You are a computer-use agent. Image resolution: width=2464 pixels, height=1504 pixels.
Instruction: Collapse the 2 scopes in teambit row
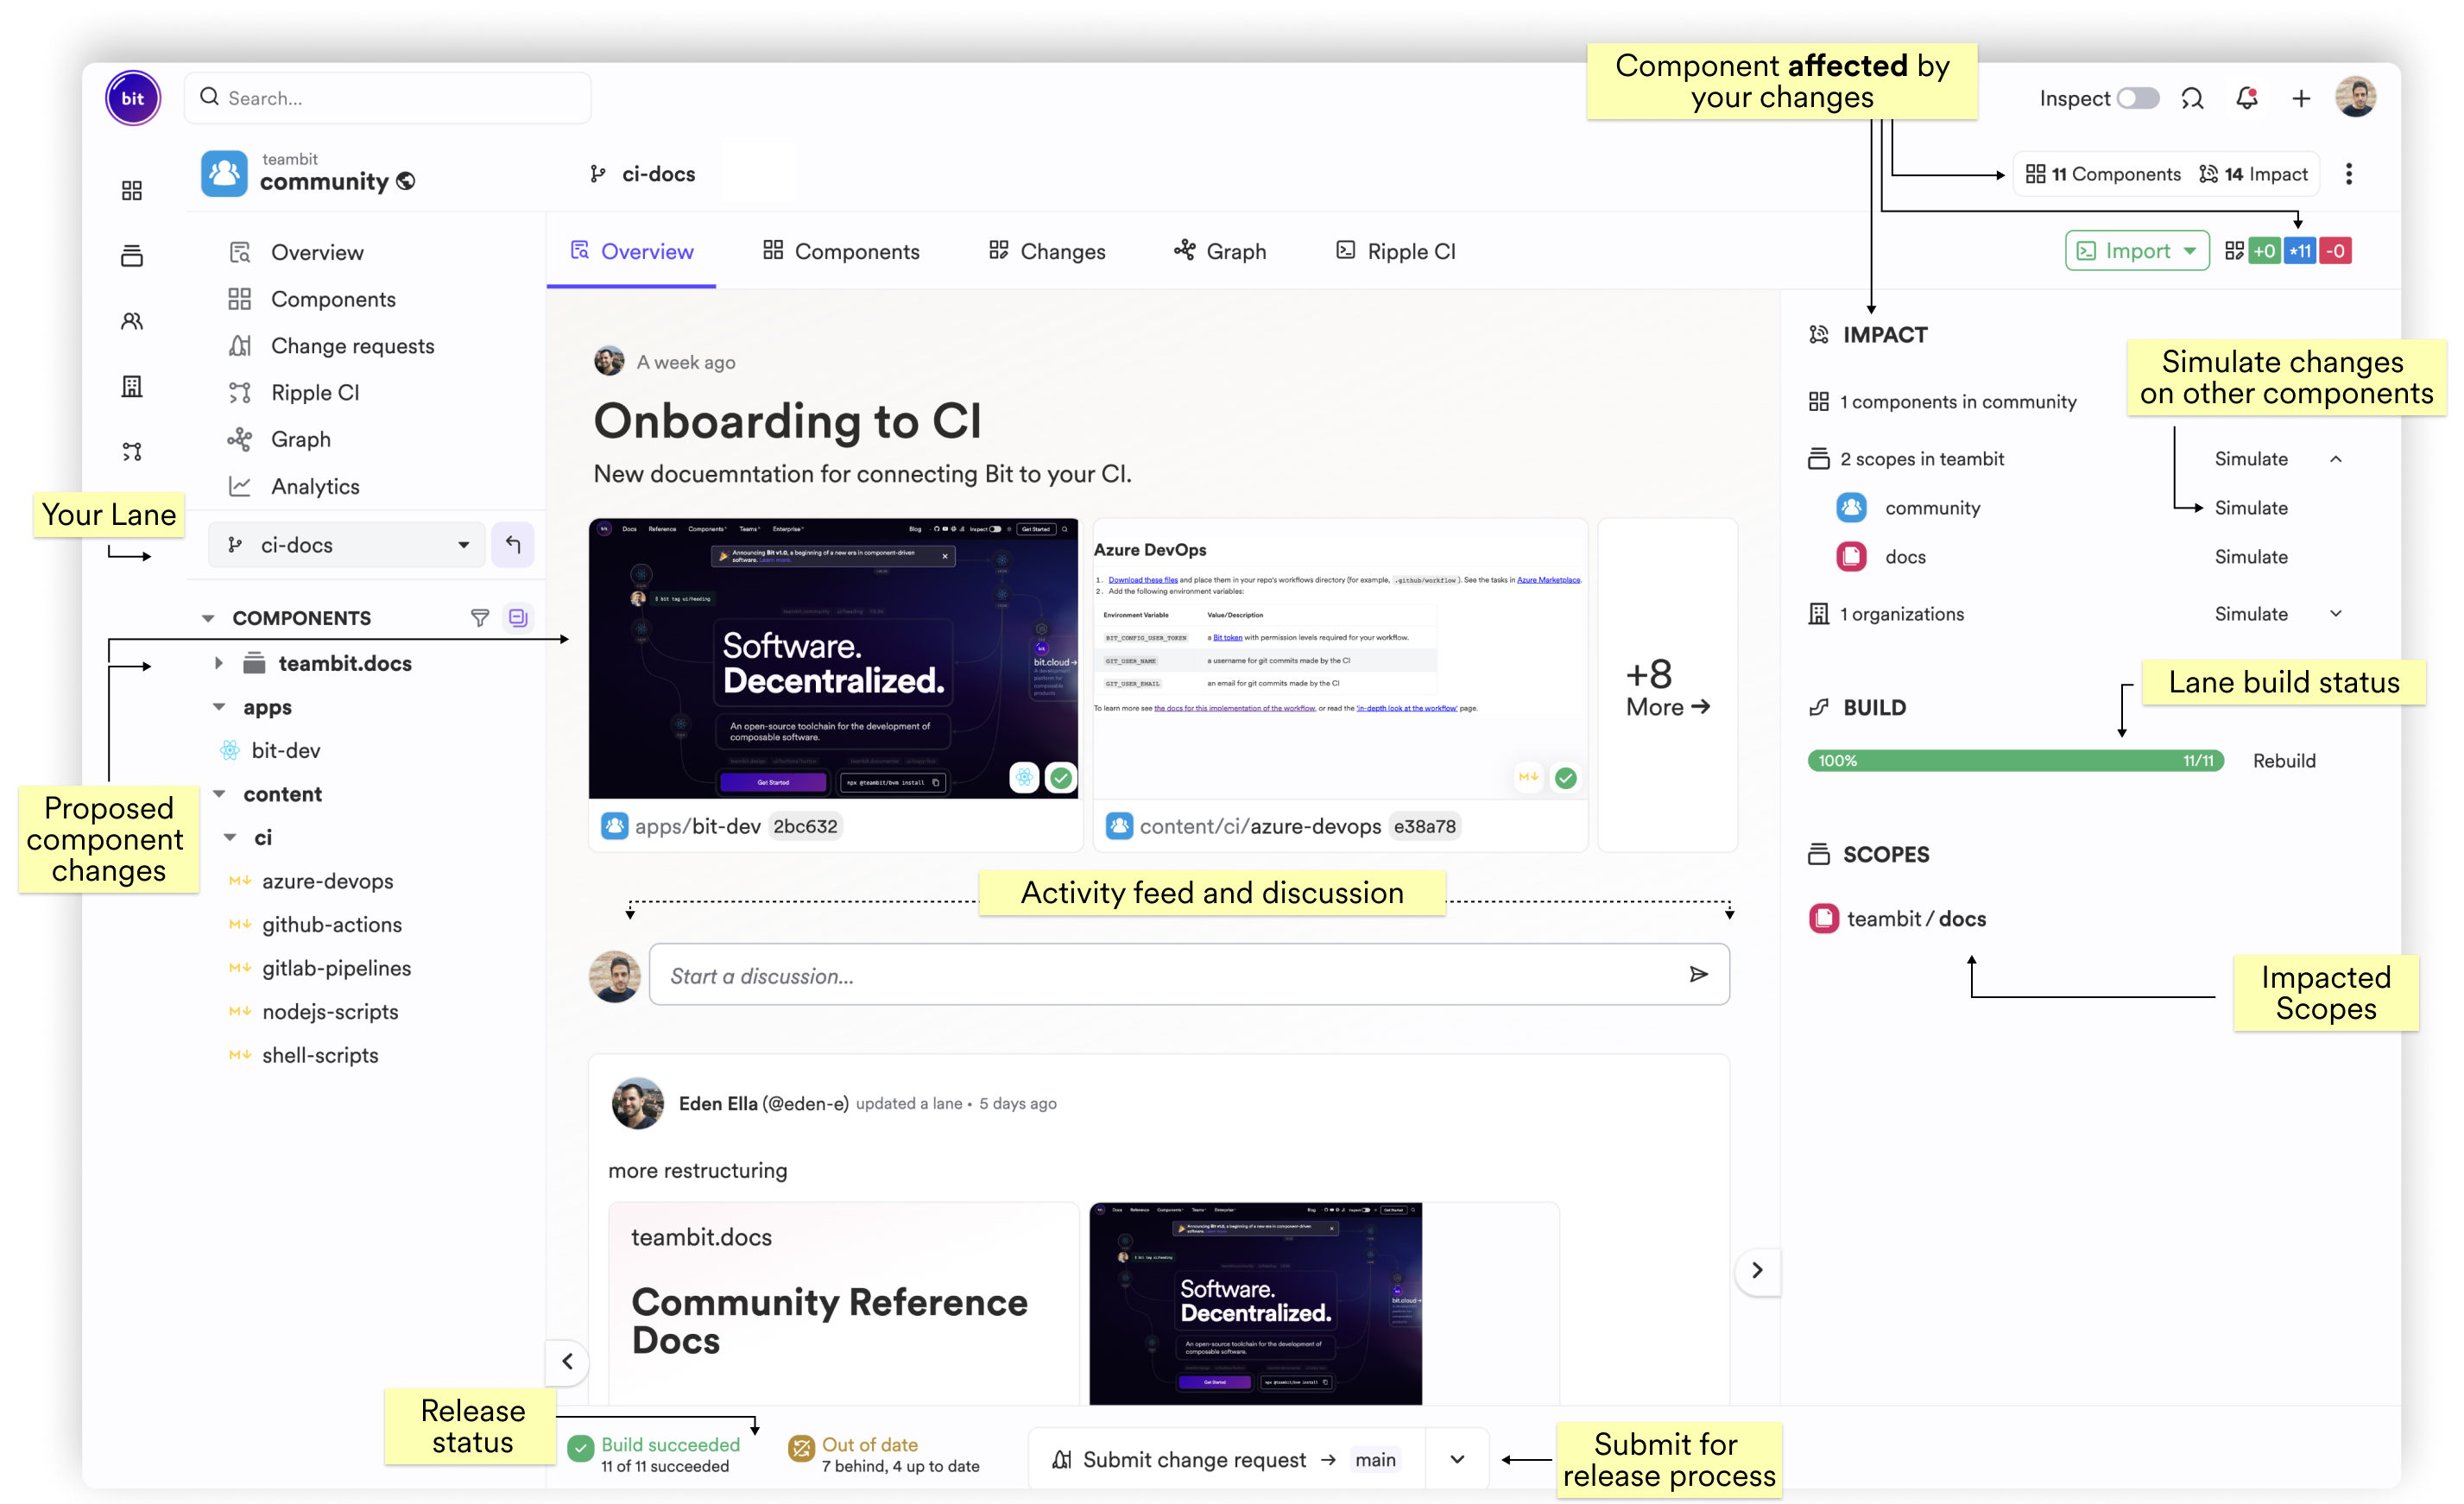[x=2336, y=459]
